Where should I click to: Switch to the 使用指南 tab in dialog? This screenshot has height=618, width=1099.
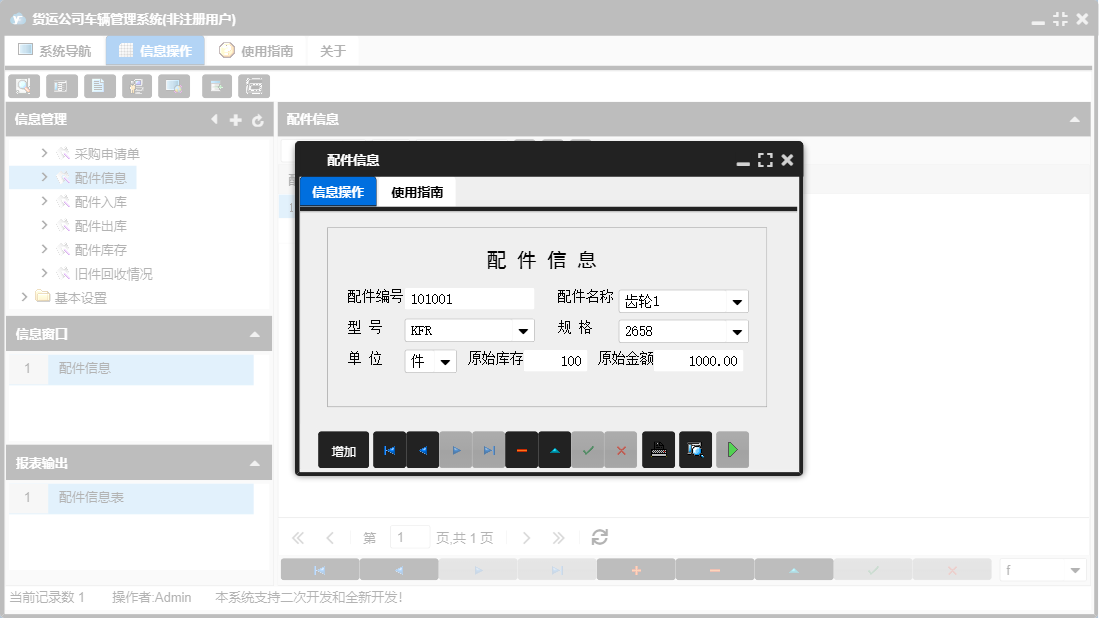tap(416, 190)
